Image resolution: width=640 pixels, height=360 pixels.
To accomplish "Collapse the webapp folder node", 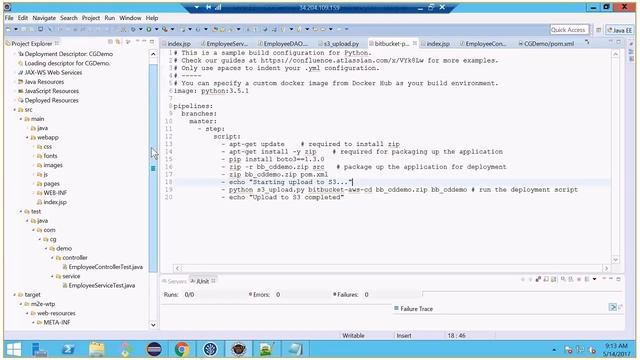I will pyautogui.click(x=27, y=138).
